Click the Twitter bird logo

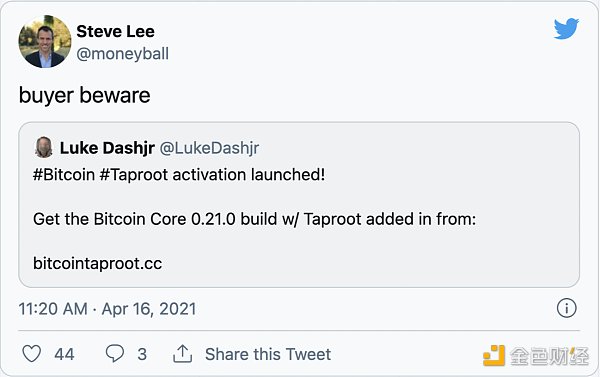pyautogui.click(x=566, y=28)
